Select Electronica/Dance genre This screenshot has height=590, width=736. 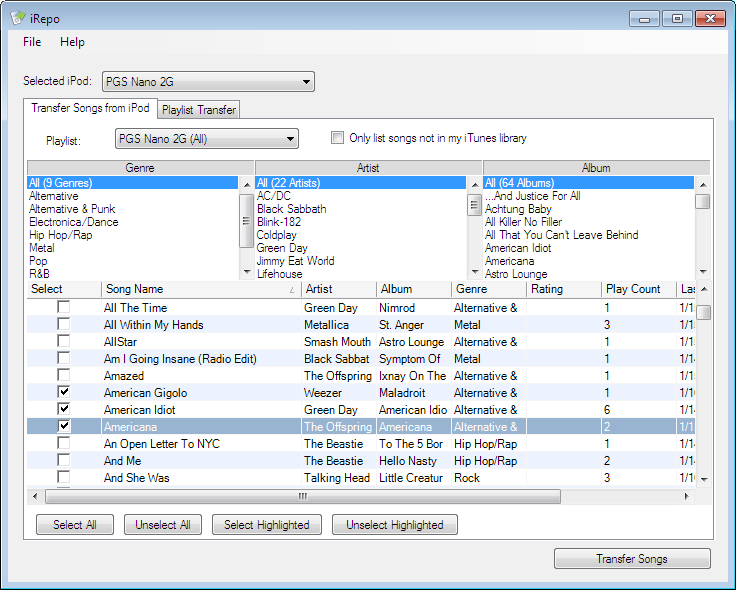tap(132, 222)
